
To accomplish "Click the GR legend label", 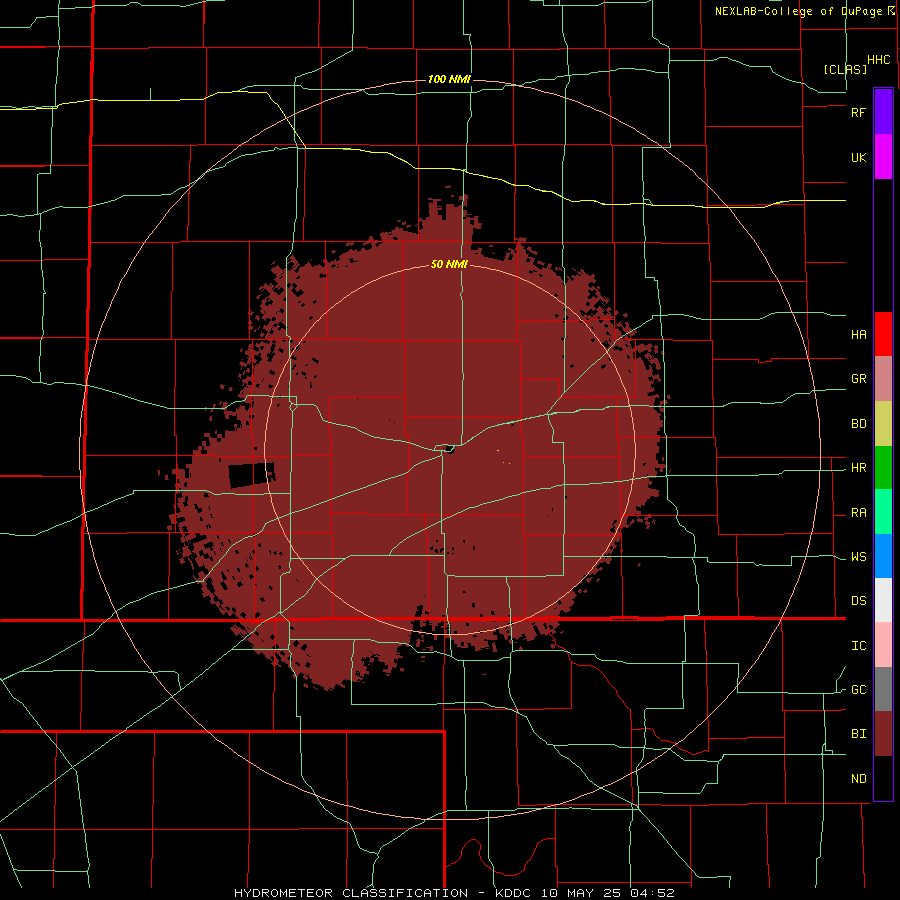I will click(x=858, y=379).
